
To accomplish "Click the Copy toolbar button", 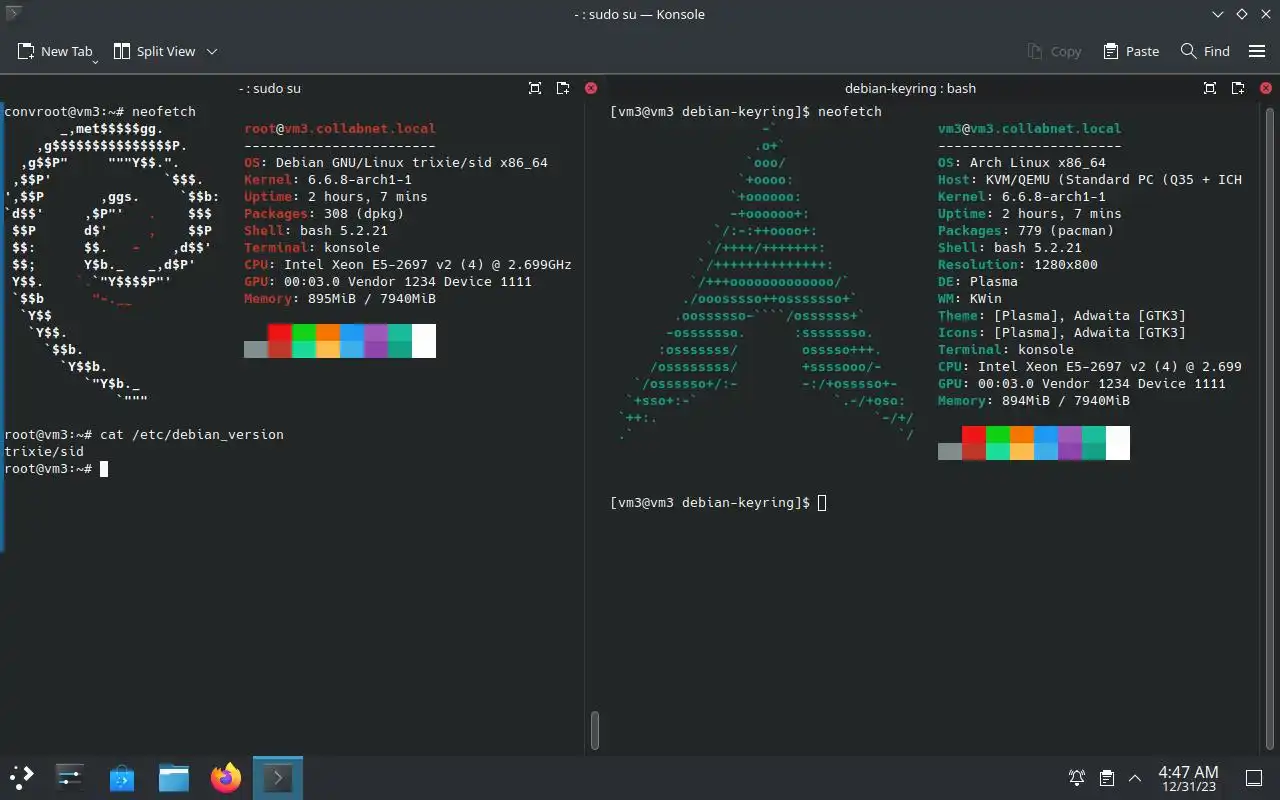I will click(x=1054, y=51).
